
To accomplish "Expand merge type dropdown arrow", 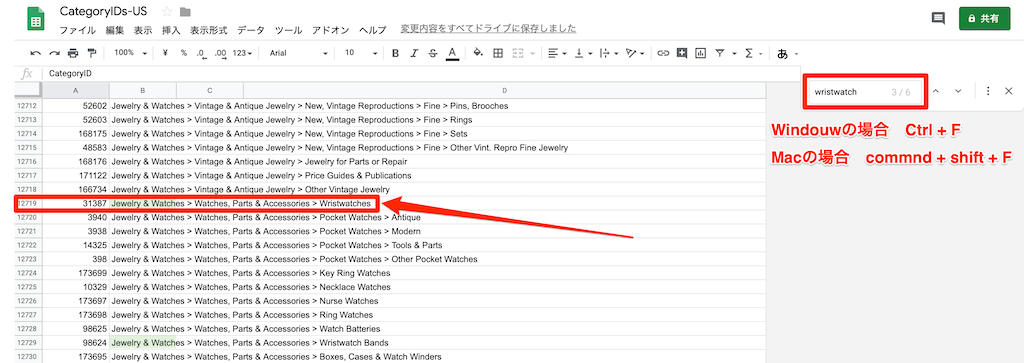I will (532, 54).
